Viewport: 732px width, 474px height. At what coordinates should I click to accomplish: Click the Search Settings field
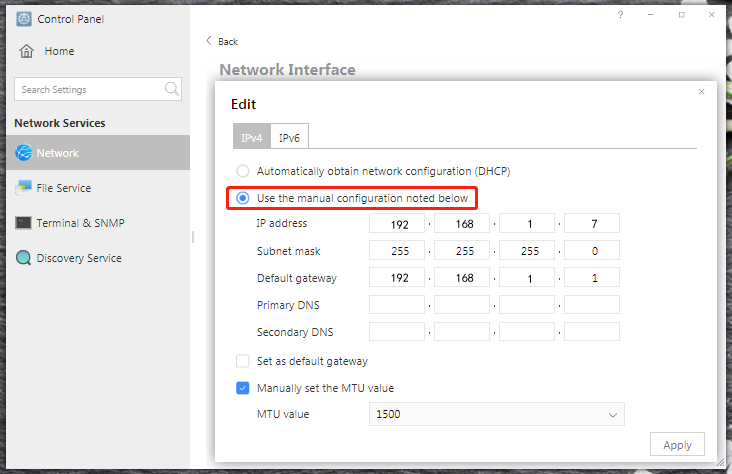point(98,89)
